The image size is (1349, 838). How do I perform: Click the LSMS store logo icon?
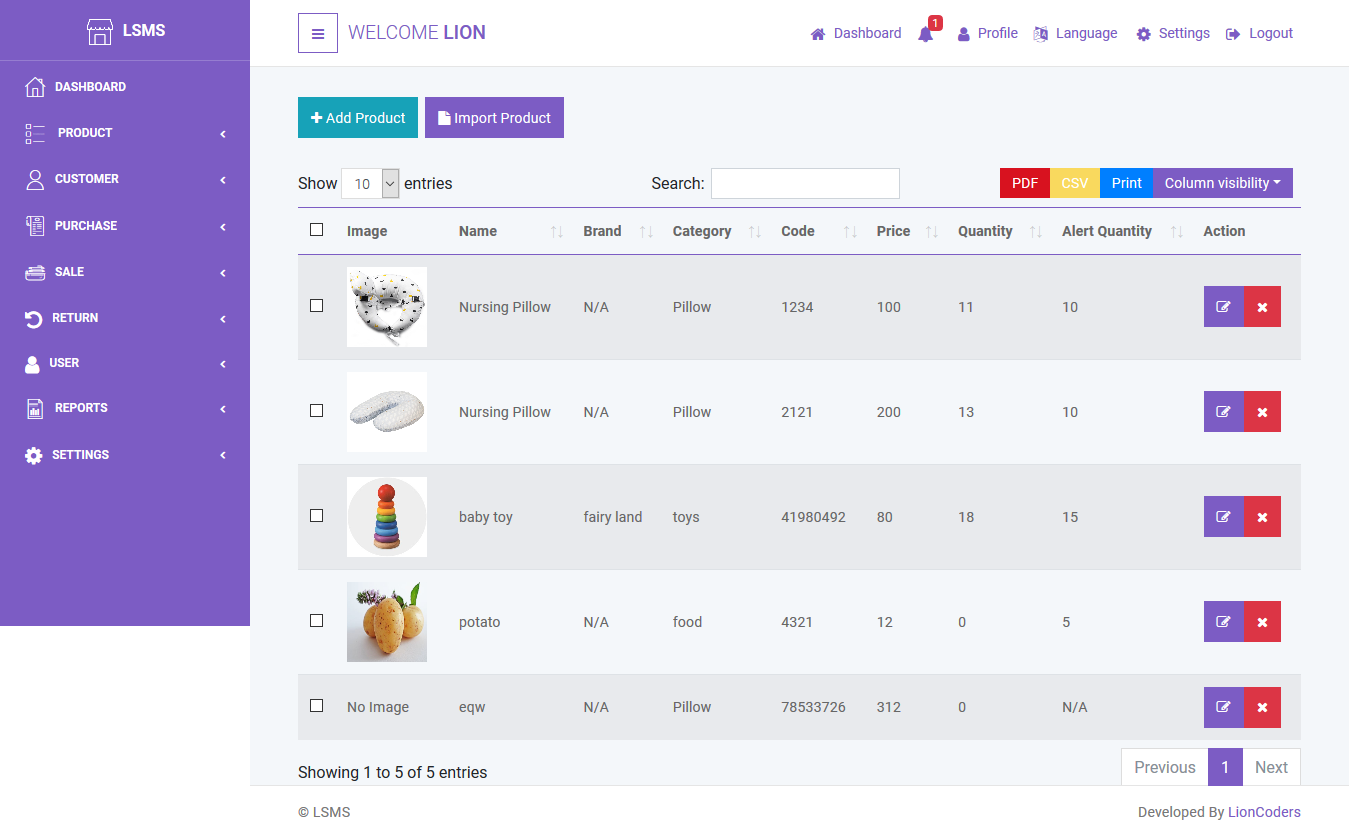100,32
